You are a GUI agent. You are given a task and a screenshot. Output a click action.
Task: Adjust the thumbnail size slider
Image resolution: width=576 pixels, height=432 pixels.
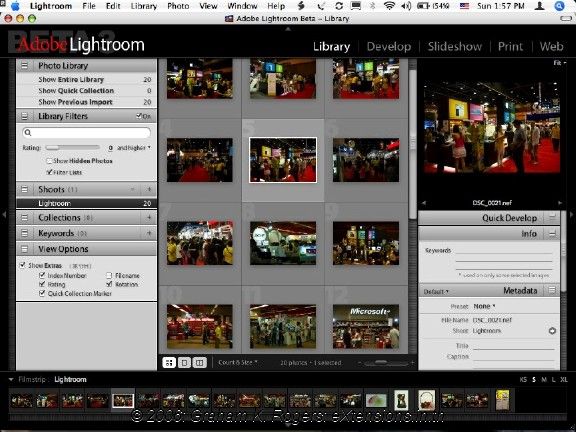coord(385,363)
